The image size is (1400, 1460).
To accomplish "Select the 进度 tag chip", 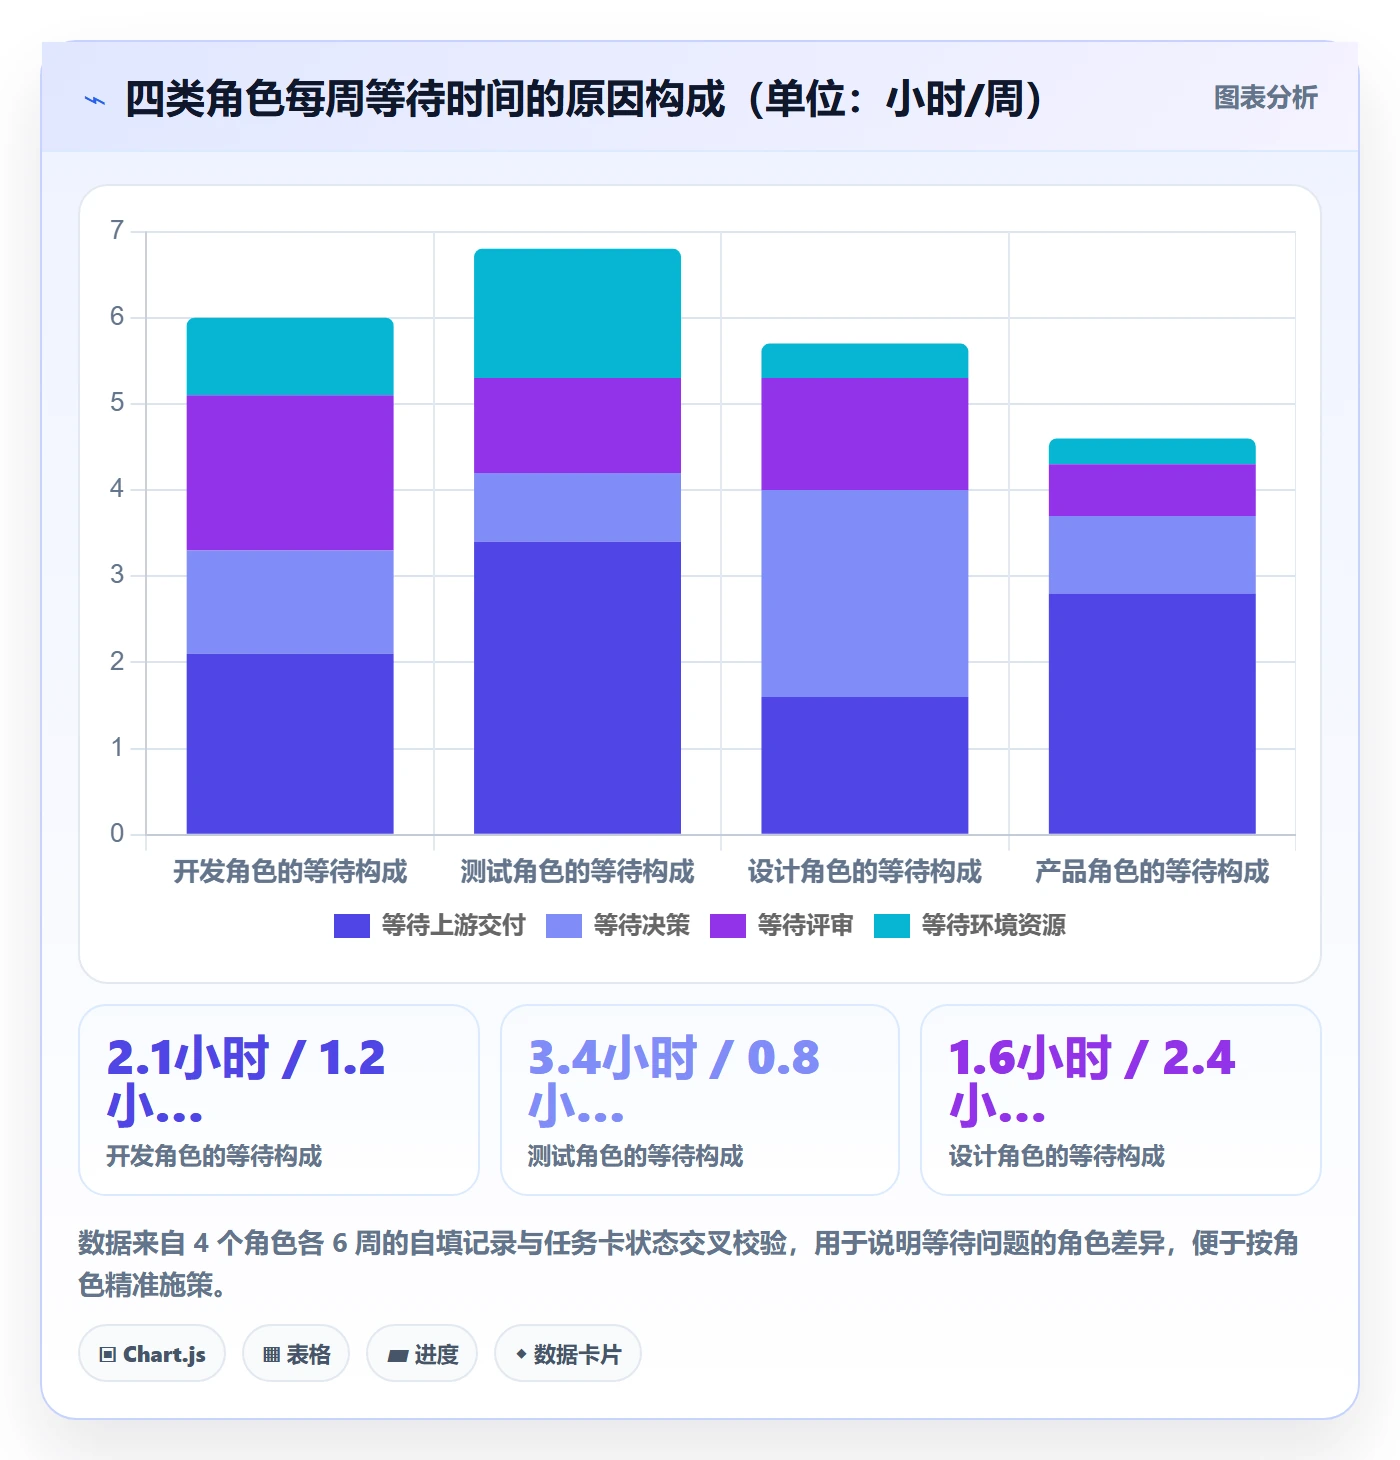I will (x=422, y=1354).
